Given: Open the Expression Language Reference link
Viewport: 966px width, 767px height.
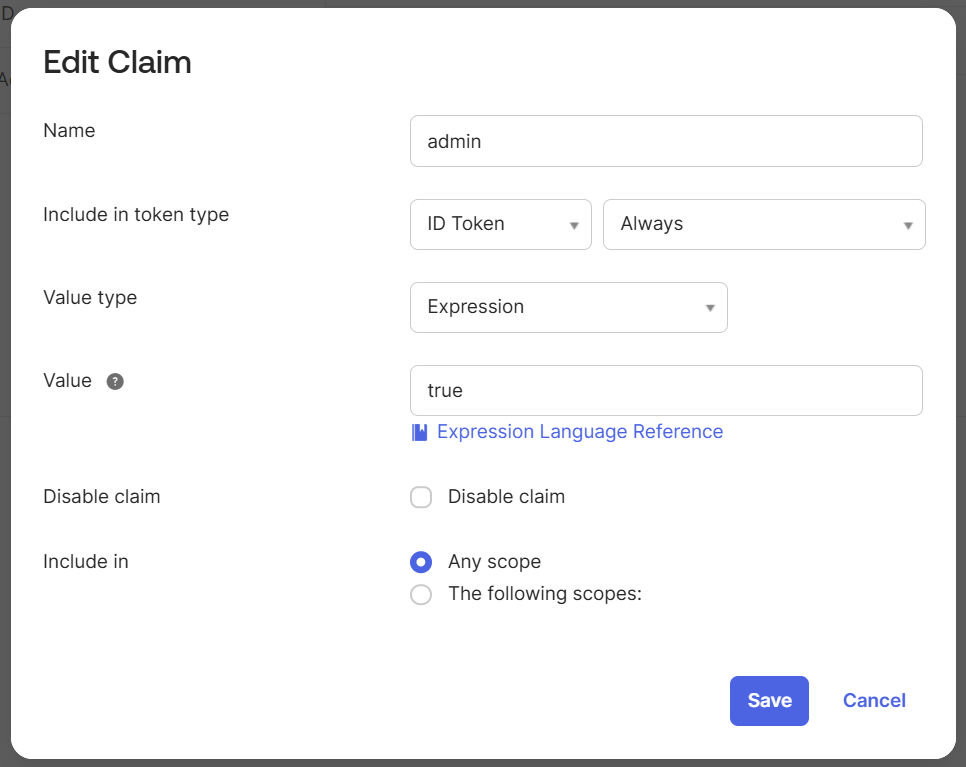Looking at the screenshot, I should 580,432.
